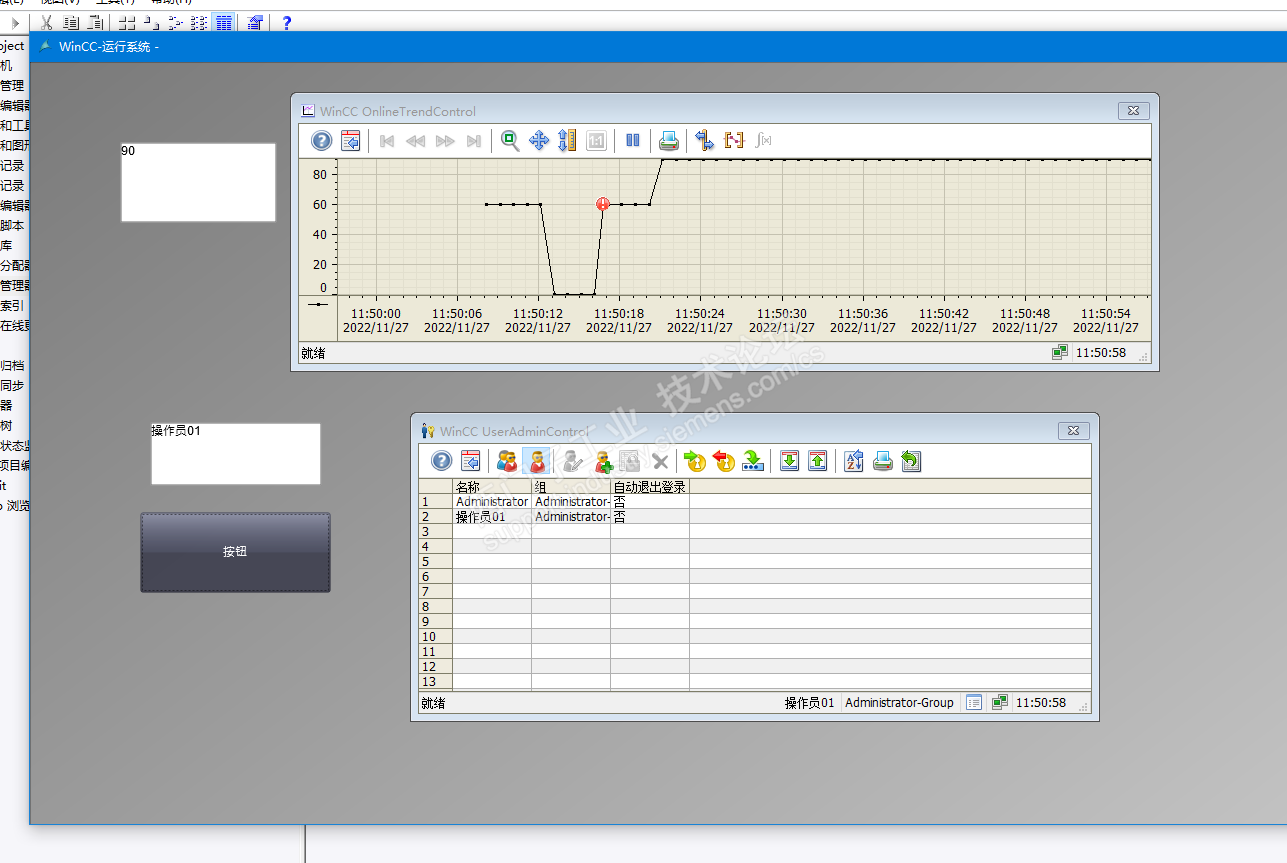
Task: Click the orange-bracket time range icon
Action: coord(735,141)
